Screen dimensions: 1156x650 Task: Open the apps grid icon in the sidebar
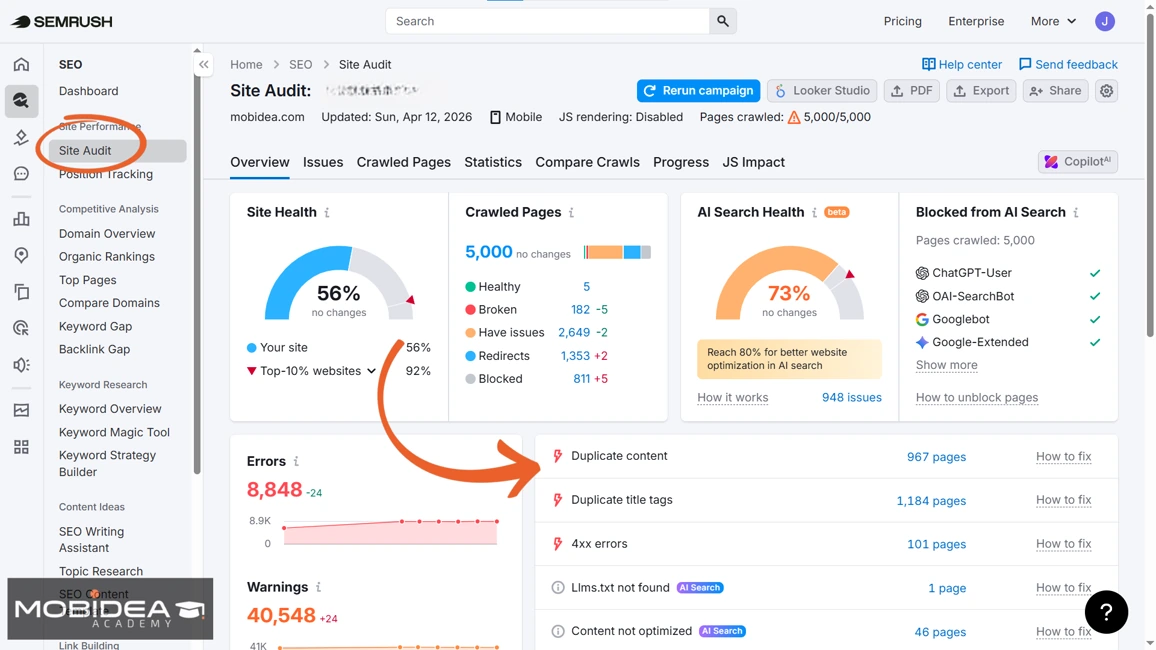[21, 446]
